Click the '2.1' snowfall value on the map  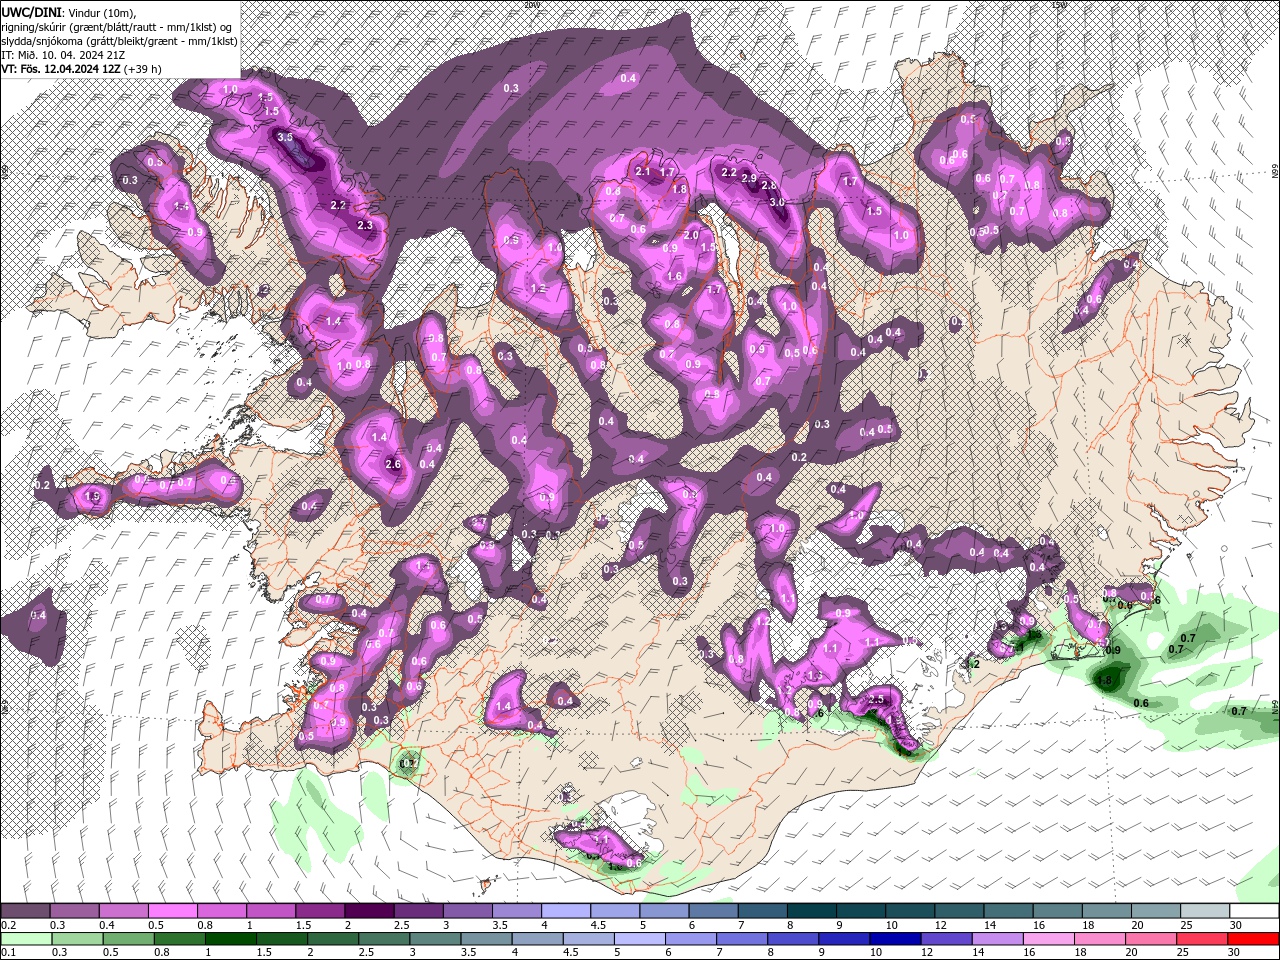tap(643, 172)
